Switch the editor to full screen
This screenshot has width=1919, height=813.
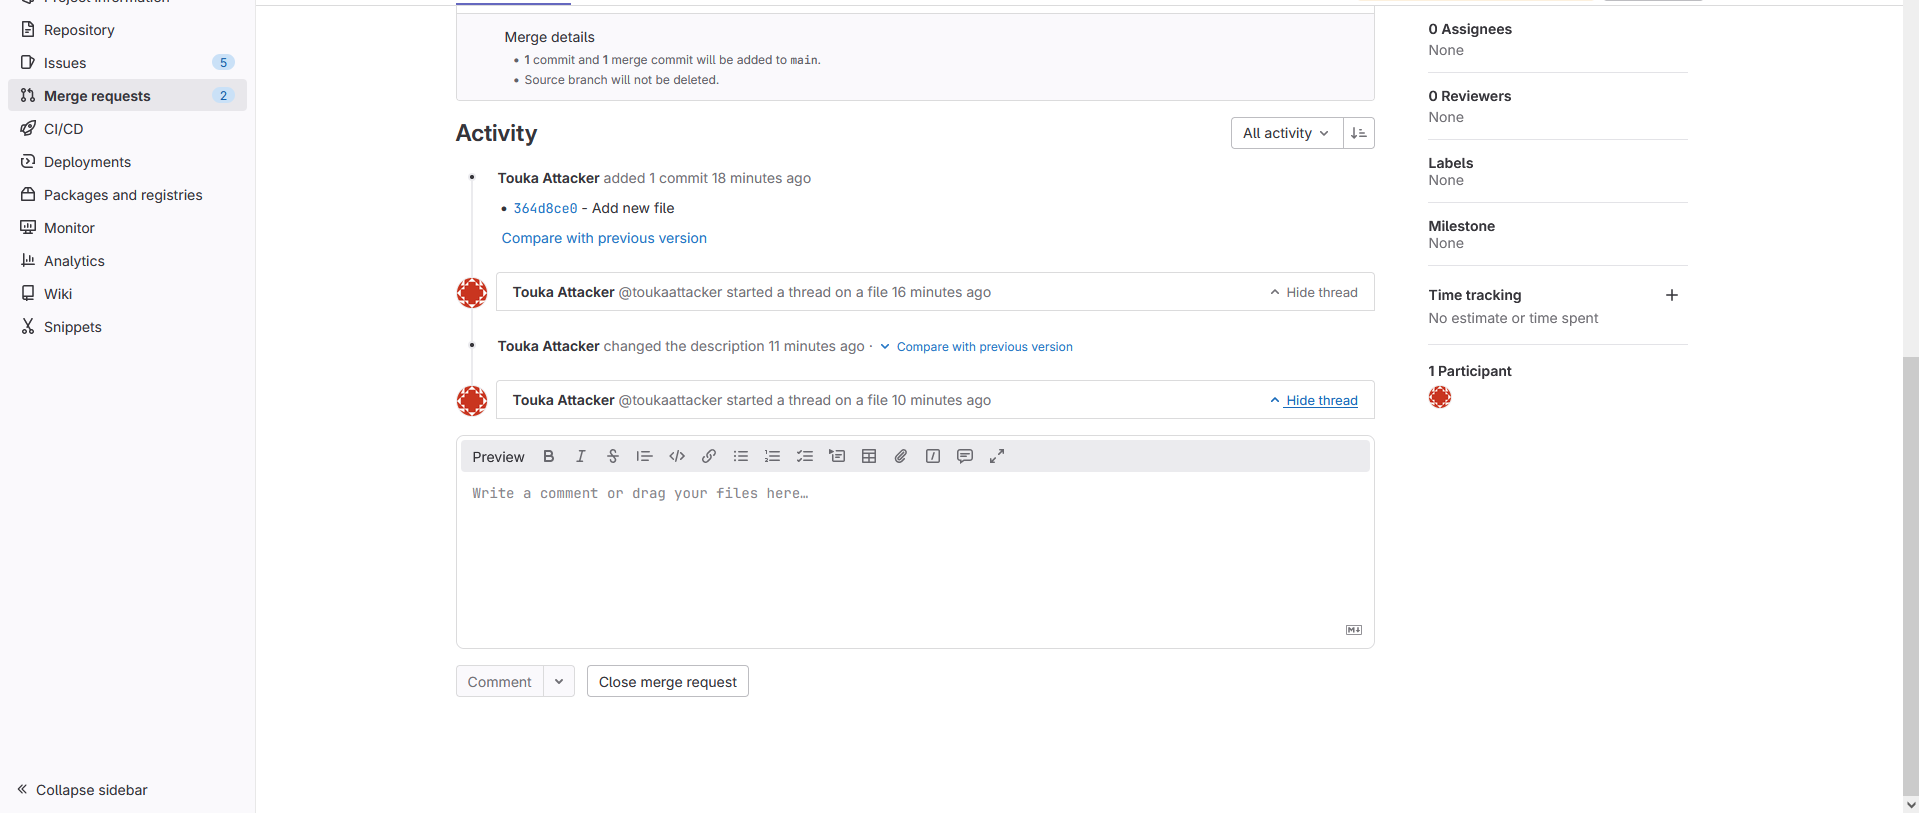[x=997, y=456]
